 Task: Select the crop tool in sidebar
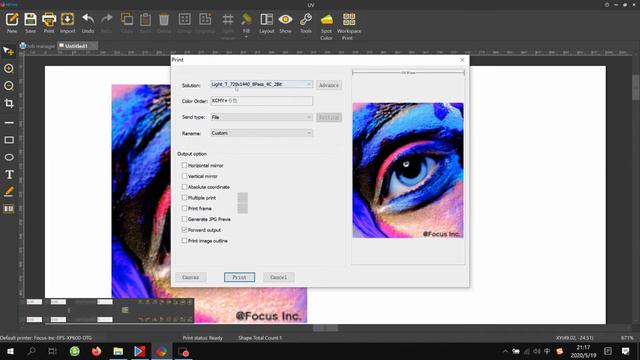click(9, 104)
